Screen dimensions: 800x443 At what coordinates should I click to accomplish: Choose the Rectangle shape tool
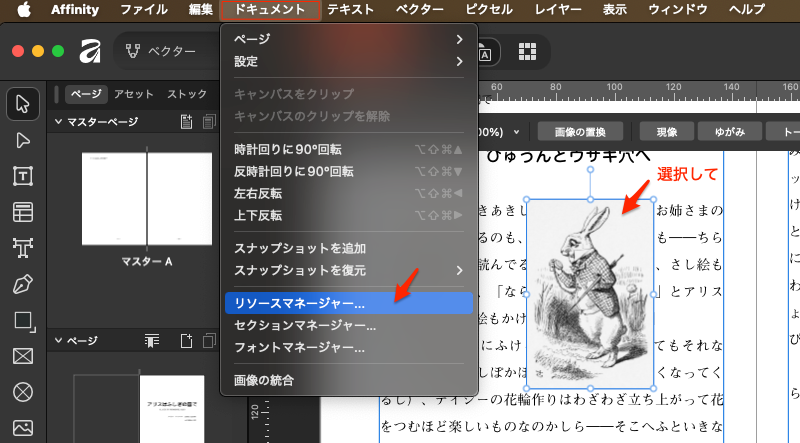[x=23, y=320]
